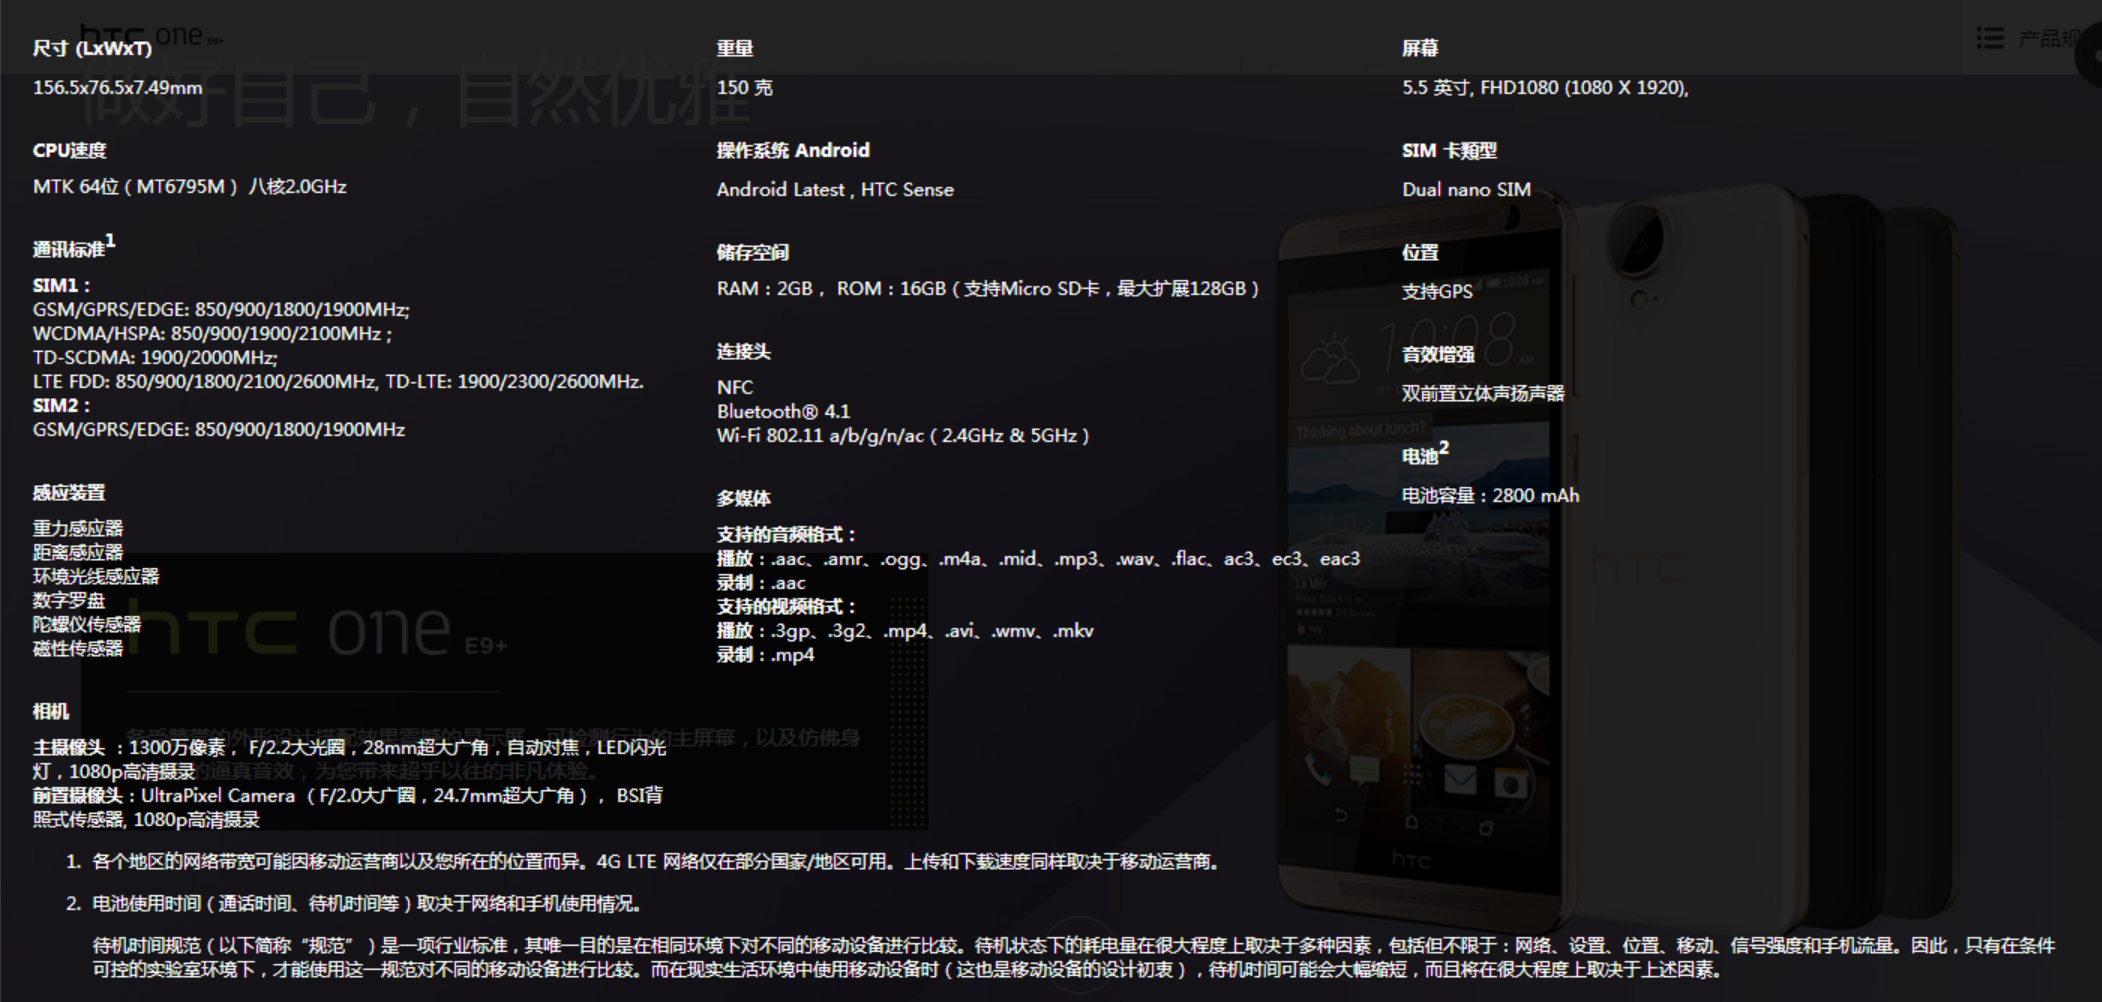Viewport: 2102px width, 1002px height.
Task: Click the '重力感应器' sensor entry
Action: (x=78, y=528)
